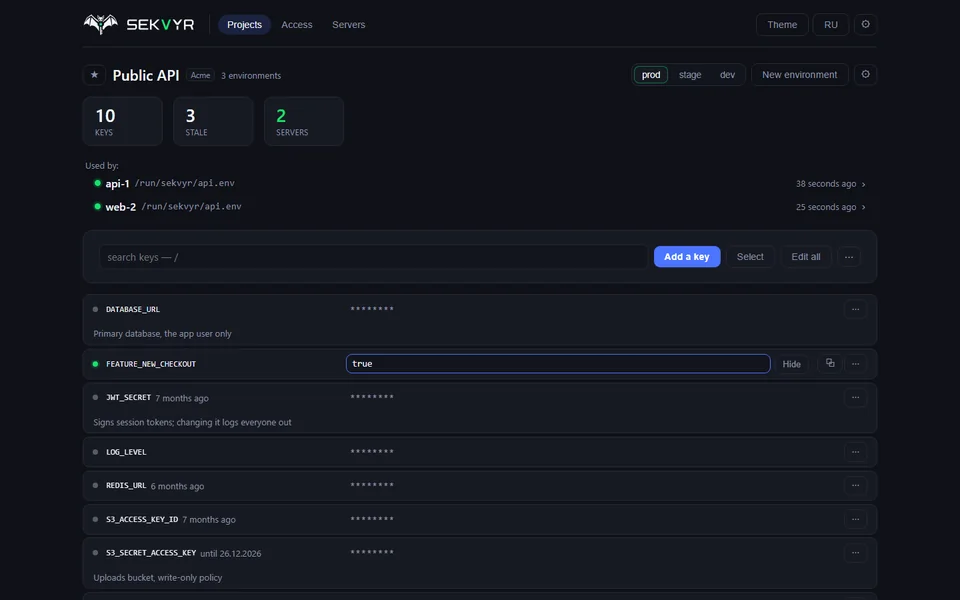Switch language to RU

(830, 24)
